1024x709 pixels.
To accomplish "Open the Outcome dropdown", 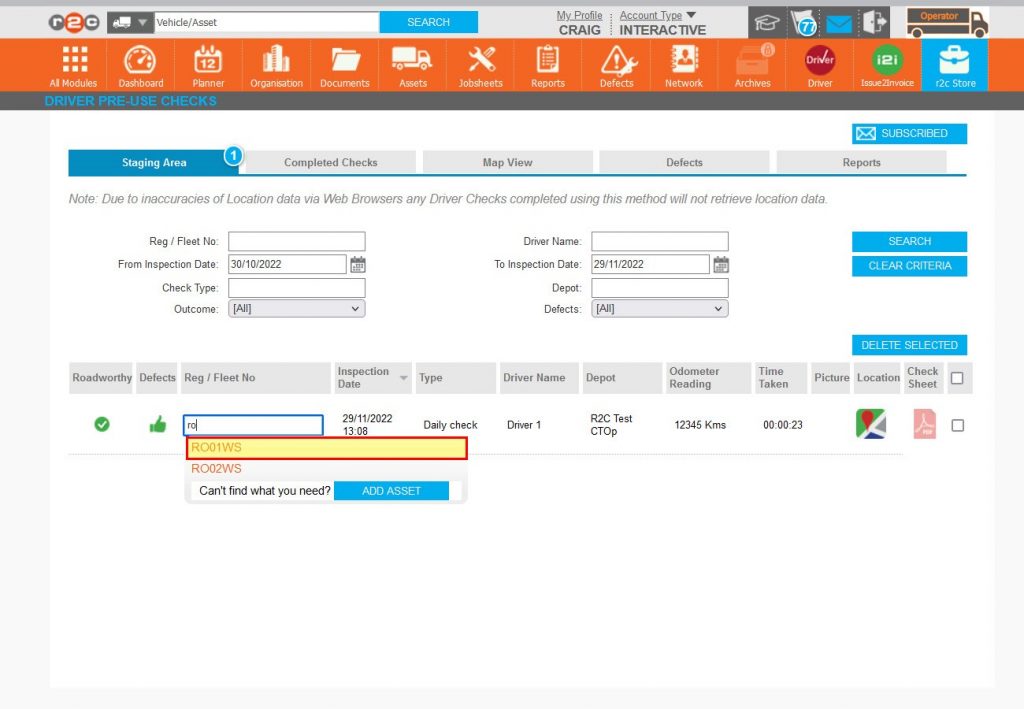I will pyautogui.click(x=296, y=308).
